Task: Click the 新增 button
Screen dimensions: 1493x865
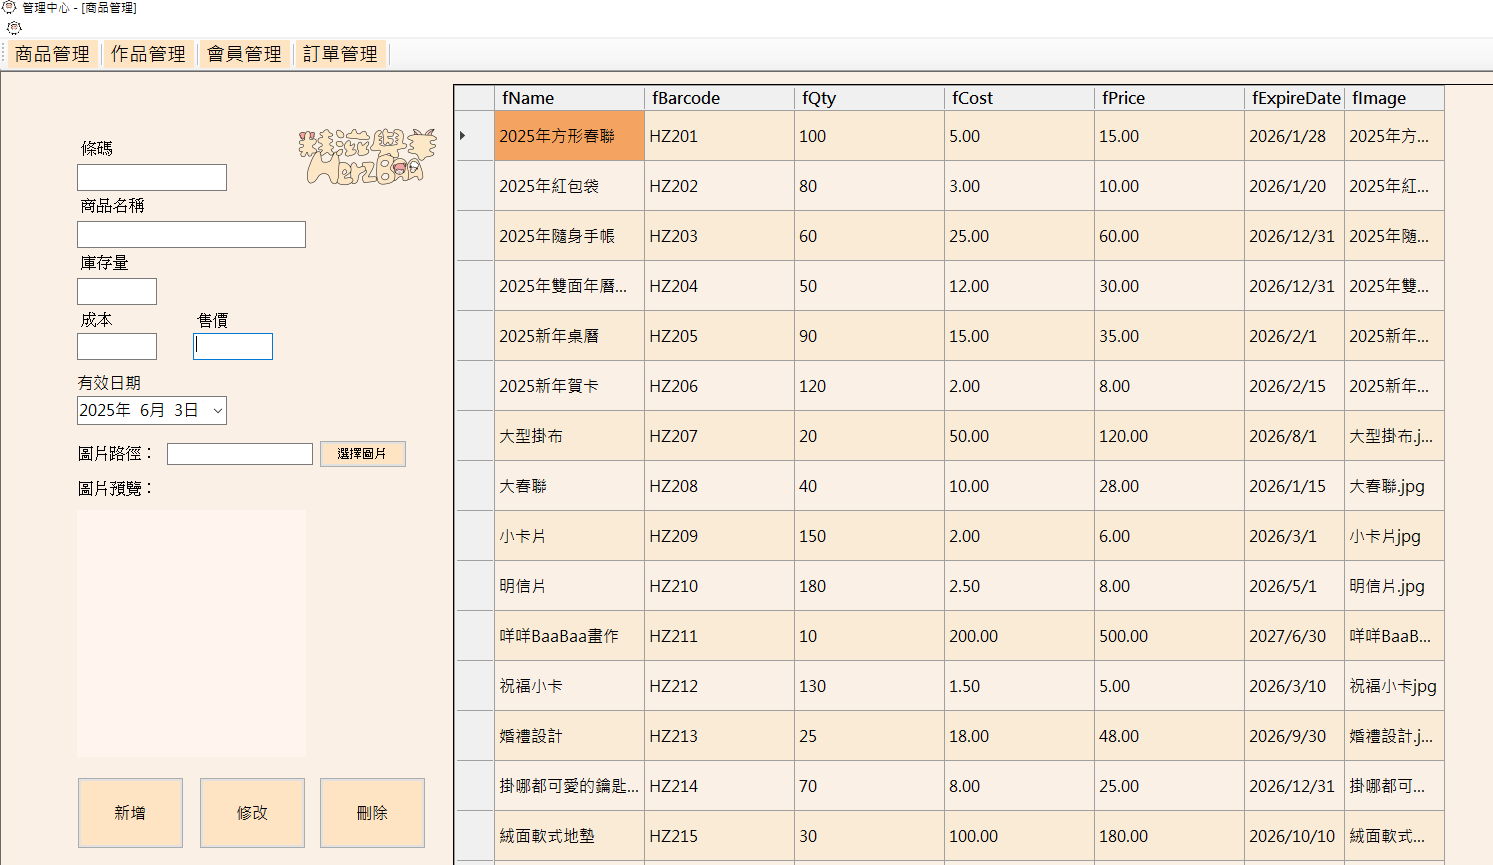Action: [130, 813]
